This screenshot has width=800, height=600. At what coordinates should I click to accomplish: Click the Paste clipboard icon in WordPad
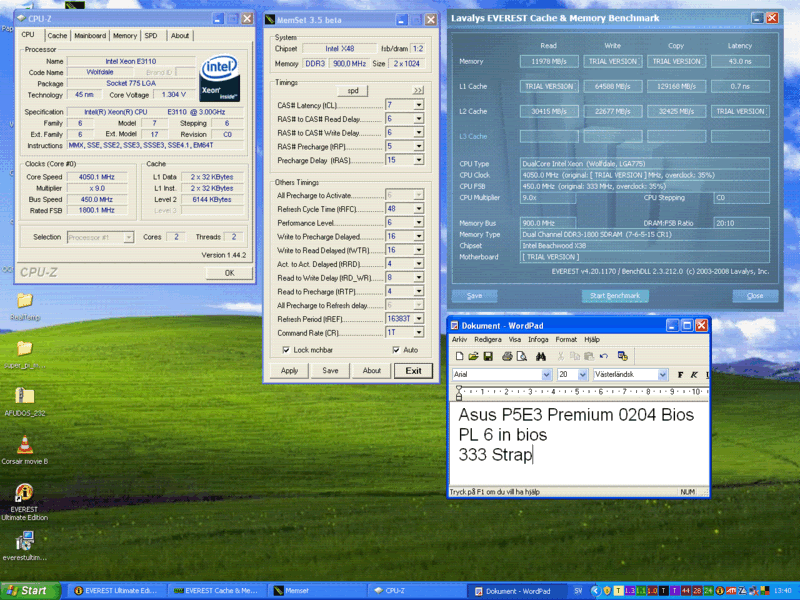(589, 356)
